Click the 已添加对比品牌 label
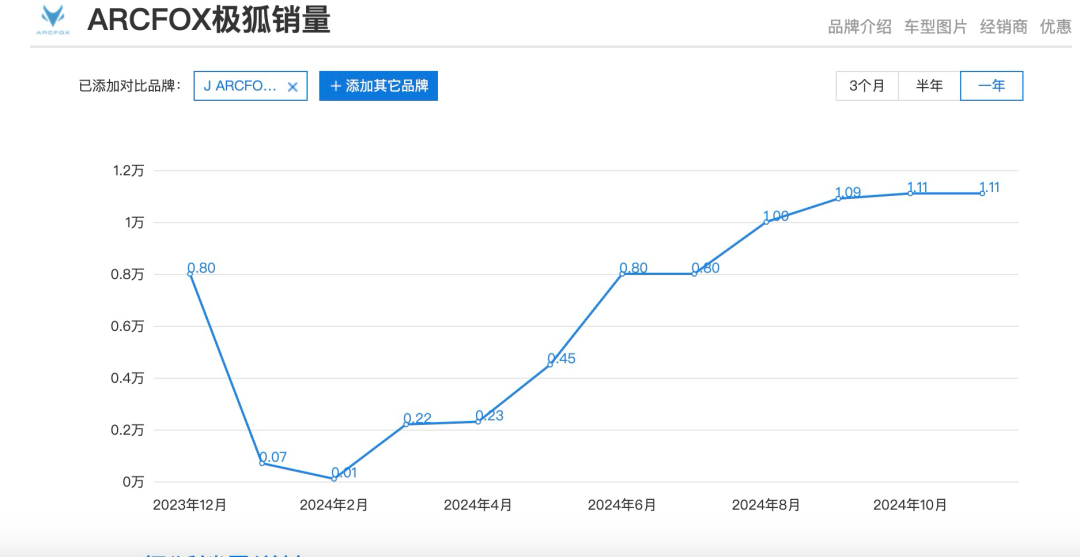The width and height of the screenshot is (1080, 557). pos(130,86)
